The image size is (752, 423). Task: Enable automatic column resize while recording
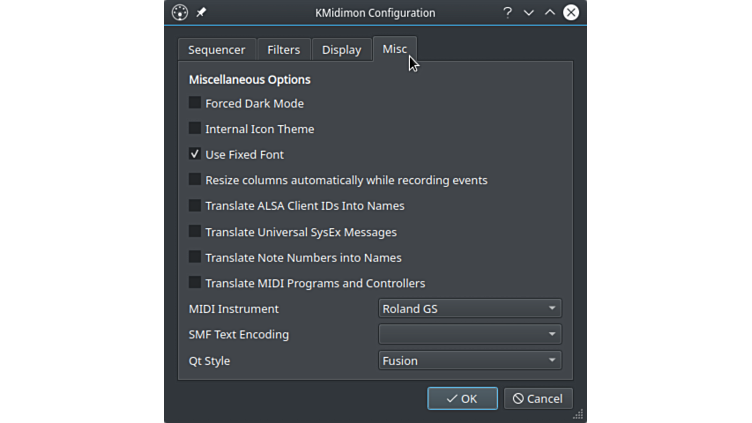point(195,180)
